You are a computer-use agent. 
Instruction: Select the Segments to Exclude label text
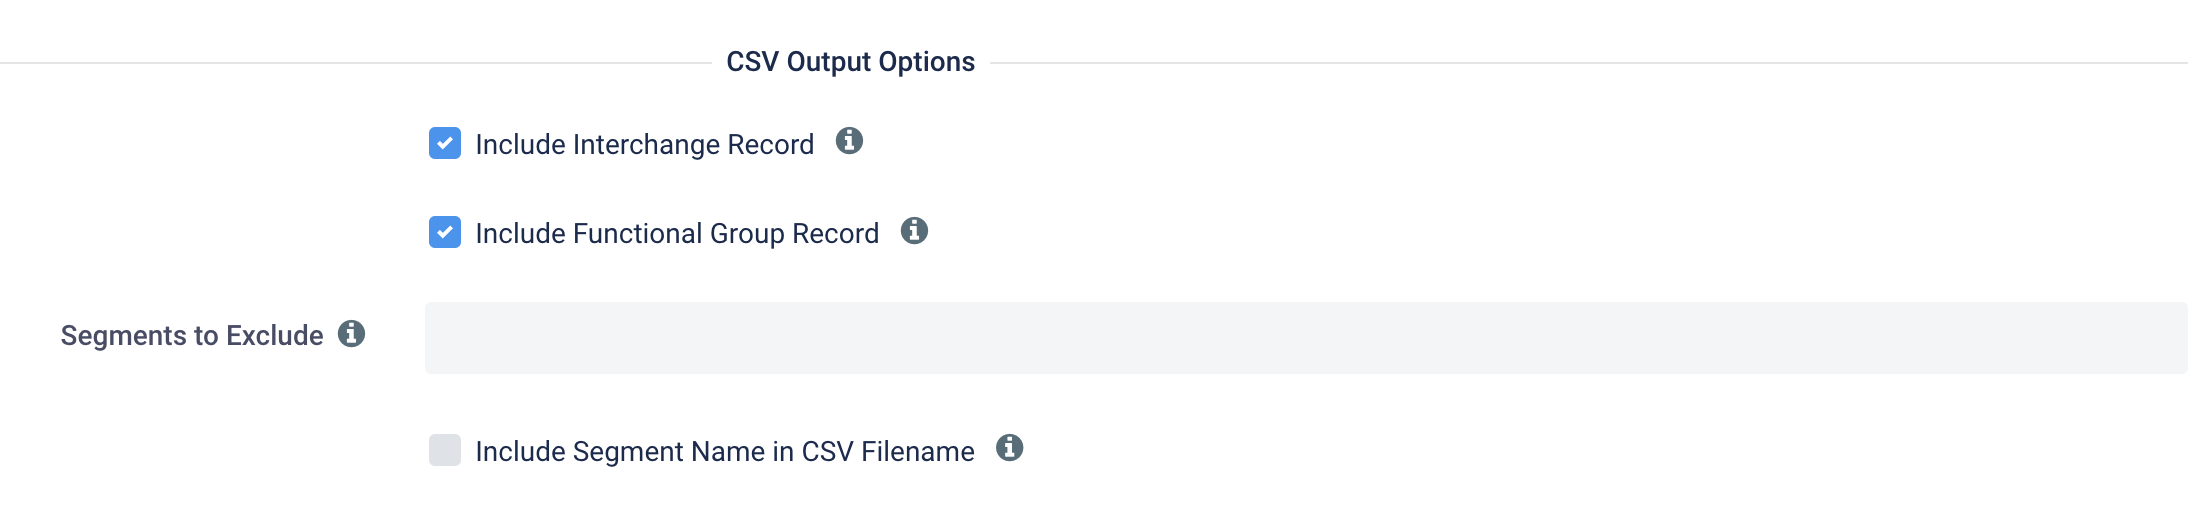tap(192, 336)
